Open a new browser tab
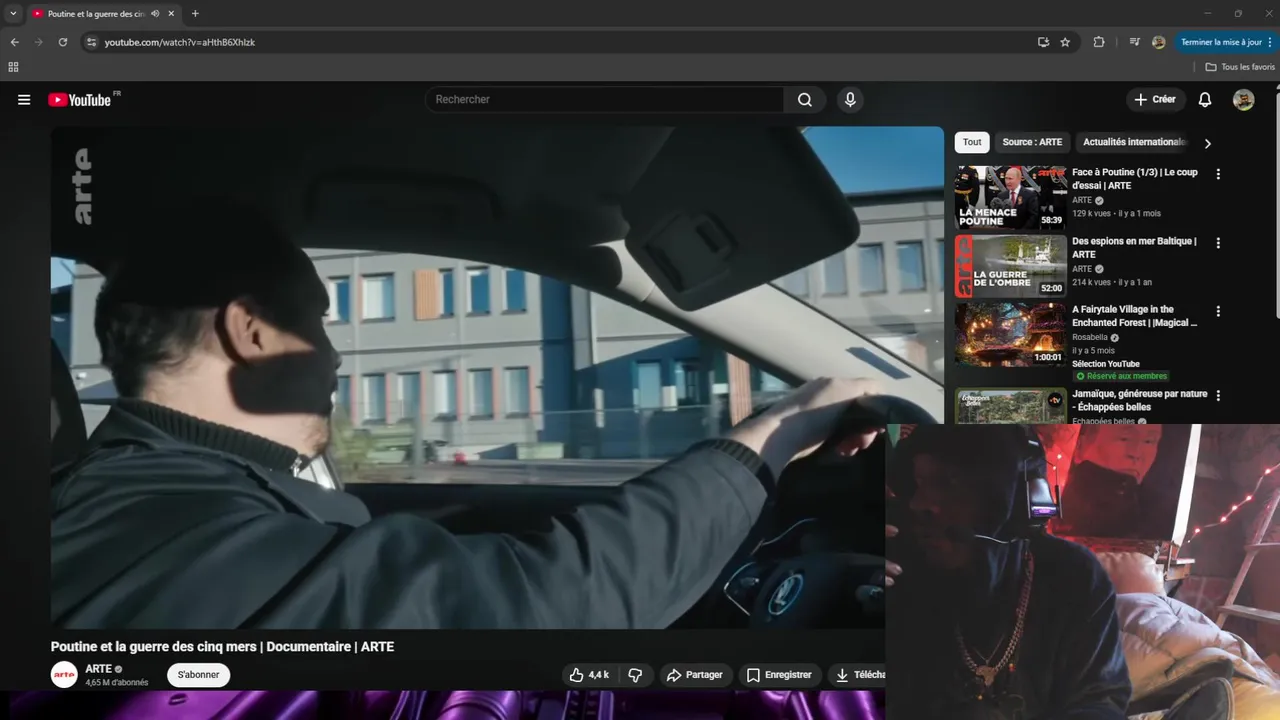Image resolution: width=1280 pixels, height=720 pixels. click(x=195, y=14)
